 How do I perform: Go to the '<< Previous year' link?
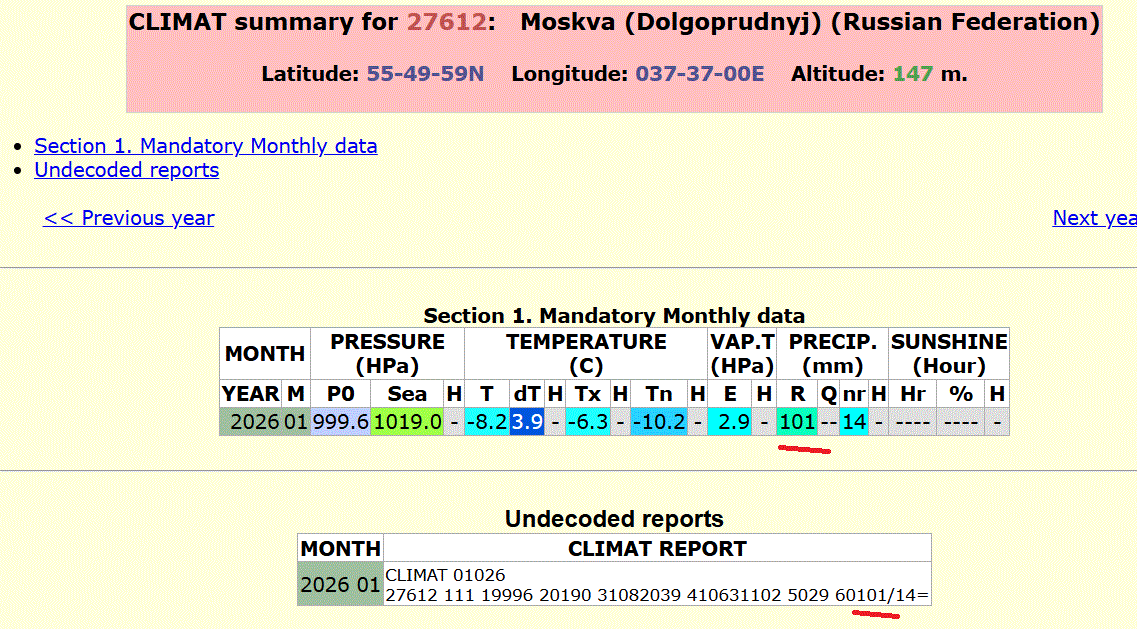(x=128, y=218)
